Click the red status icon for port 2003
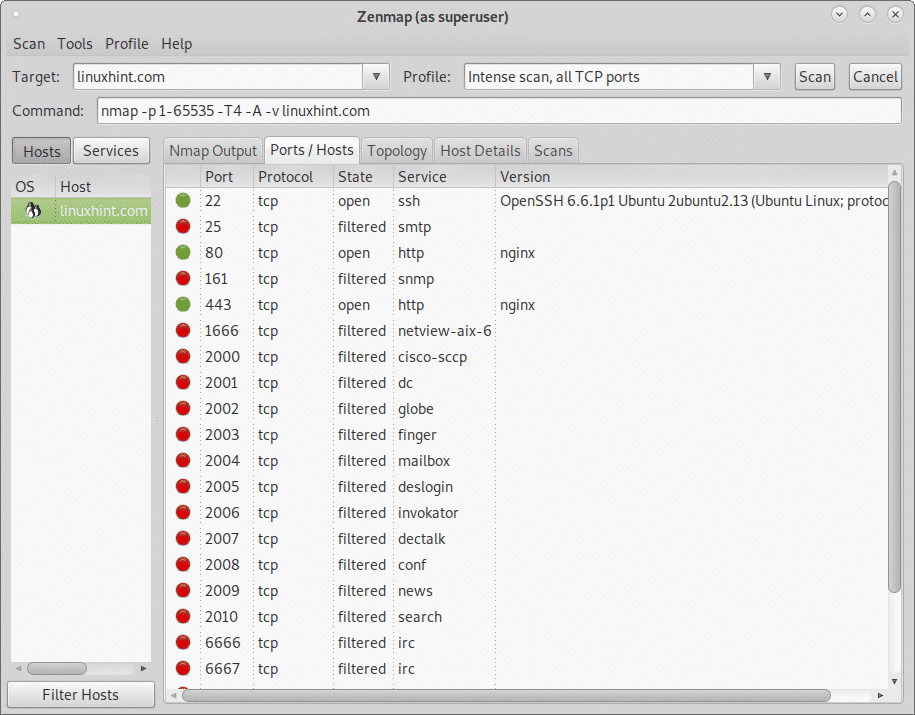915x715 pixels. (x=183, y=434)
